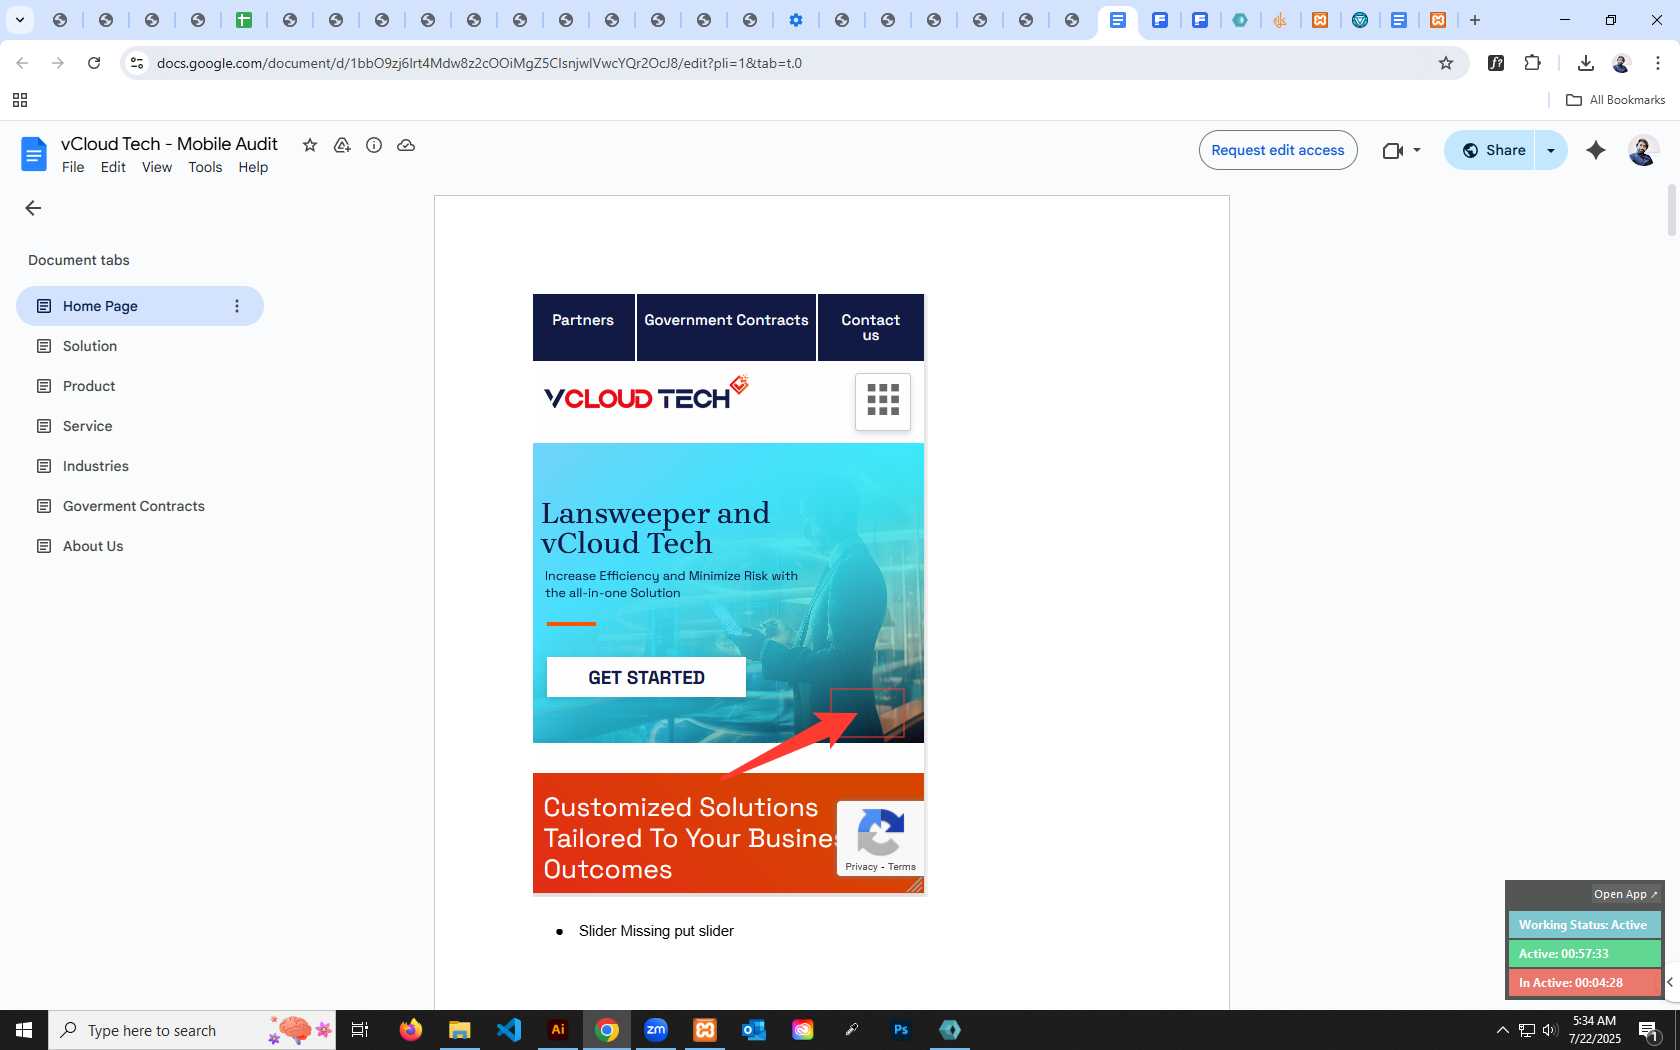Click Open App in tracker widget
The height and width of the screenshot is (1050, 1680).
point(1626,894)
